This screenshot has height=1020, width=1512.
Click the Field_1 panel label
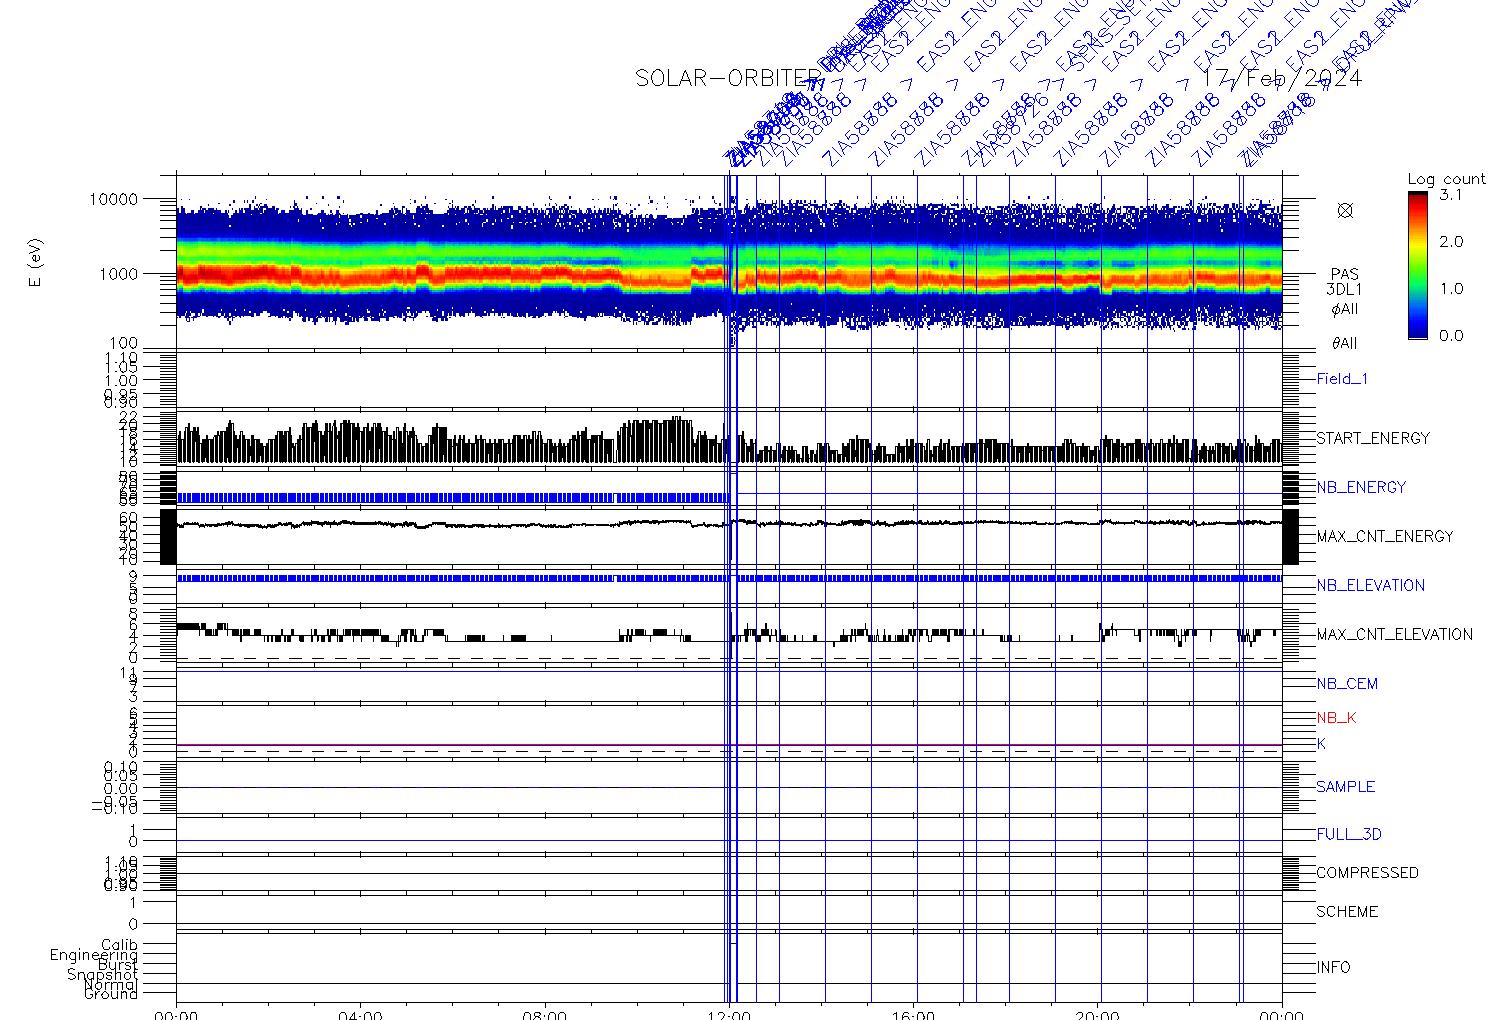(x=1342, y=379)
